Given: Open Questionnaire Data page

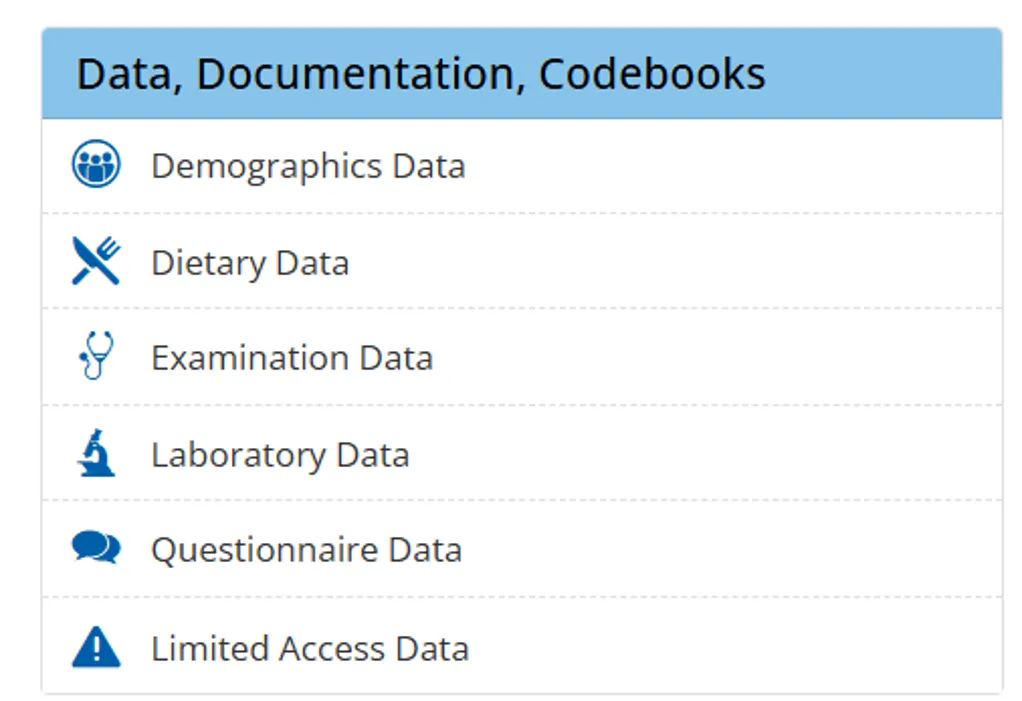Looking at the screenshot, I should 306,551.
